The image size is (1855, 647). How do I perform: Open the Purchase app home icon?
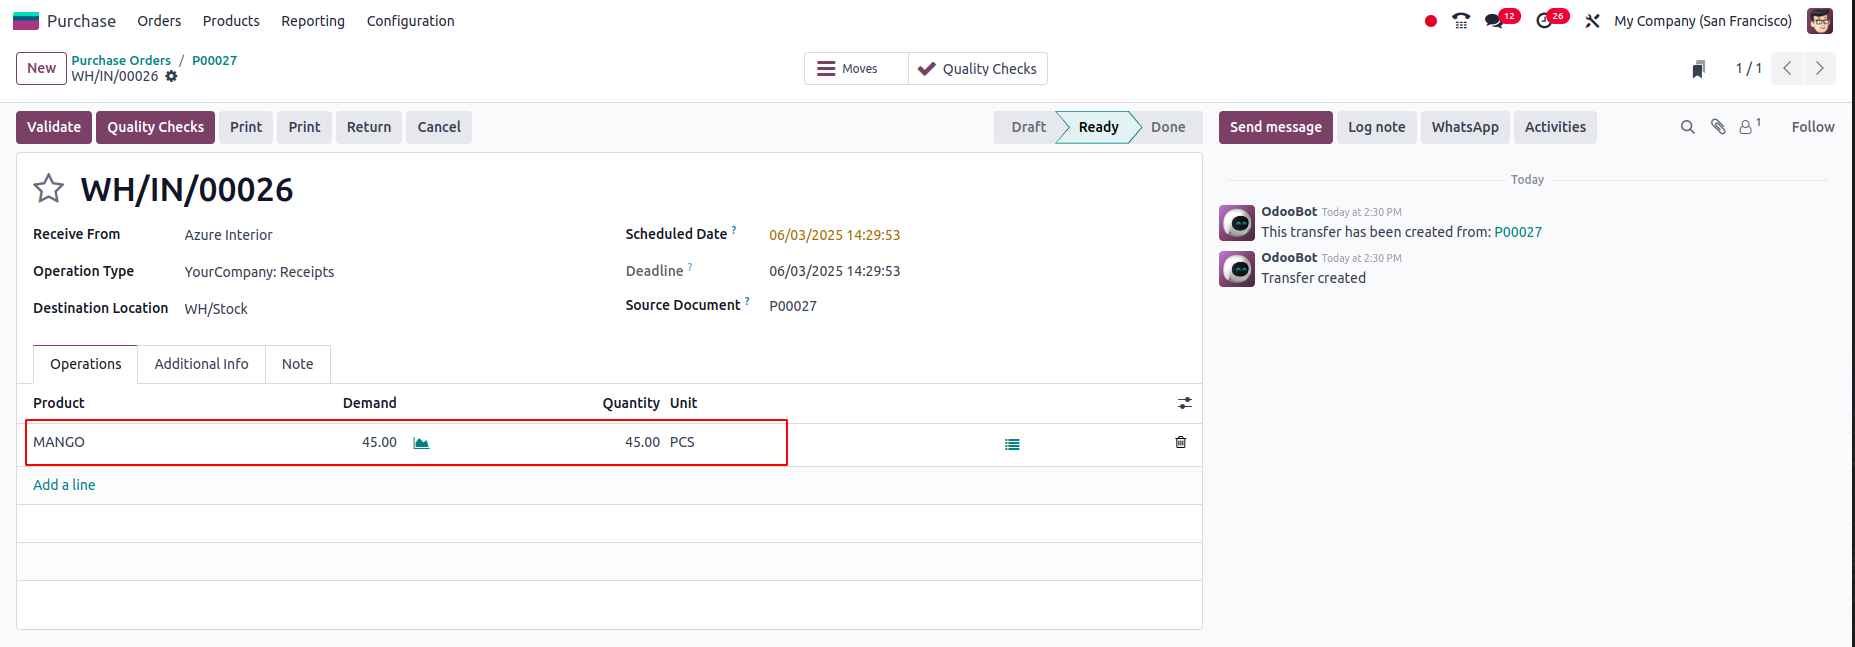coord(26,21)
